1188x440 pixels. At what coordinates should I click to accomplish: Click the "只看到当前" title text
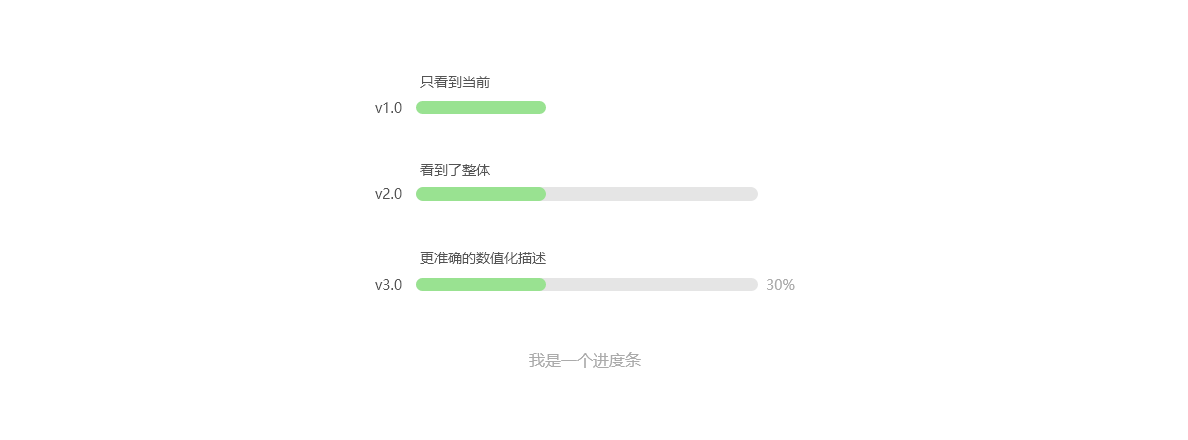(455, 82)
